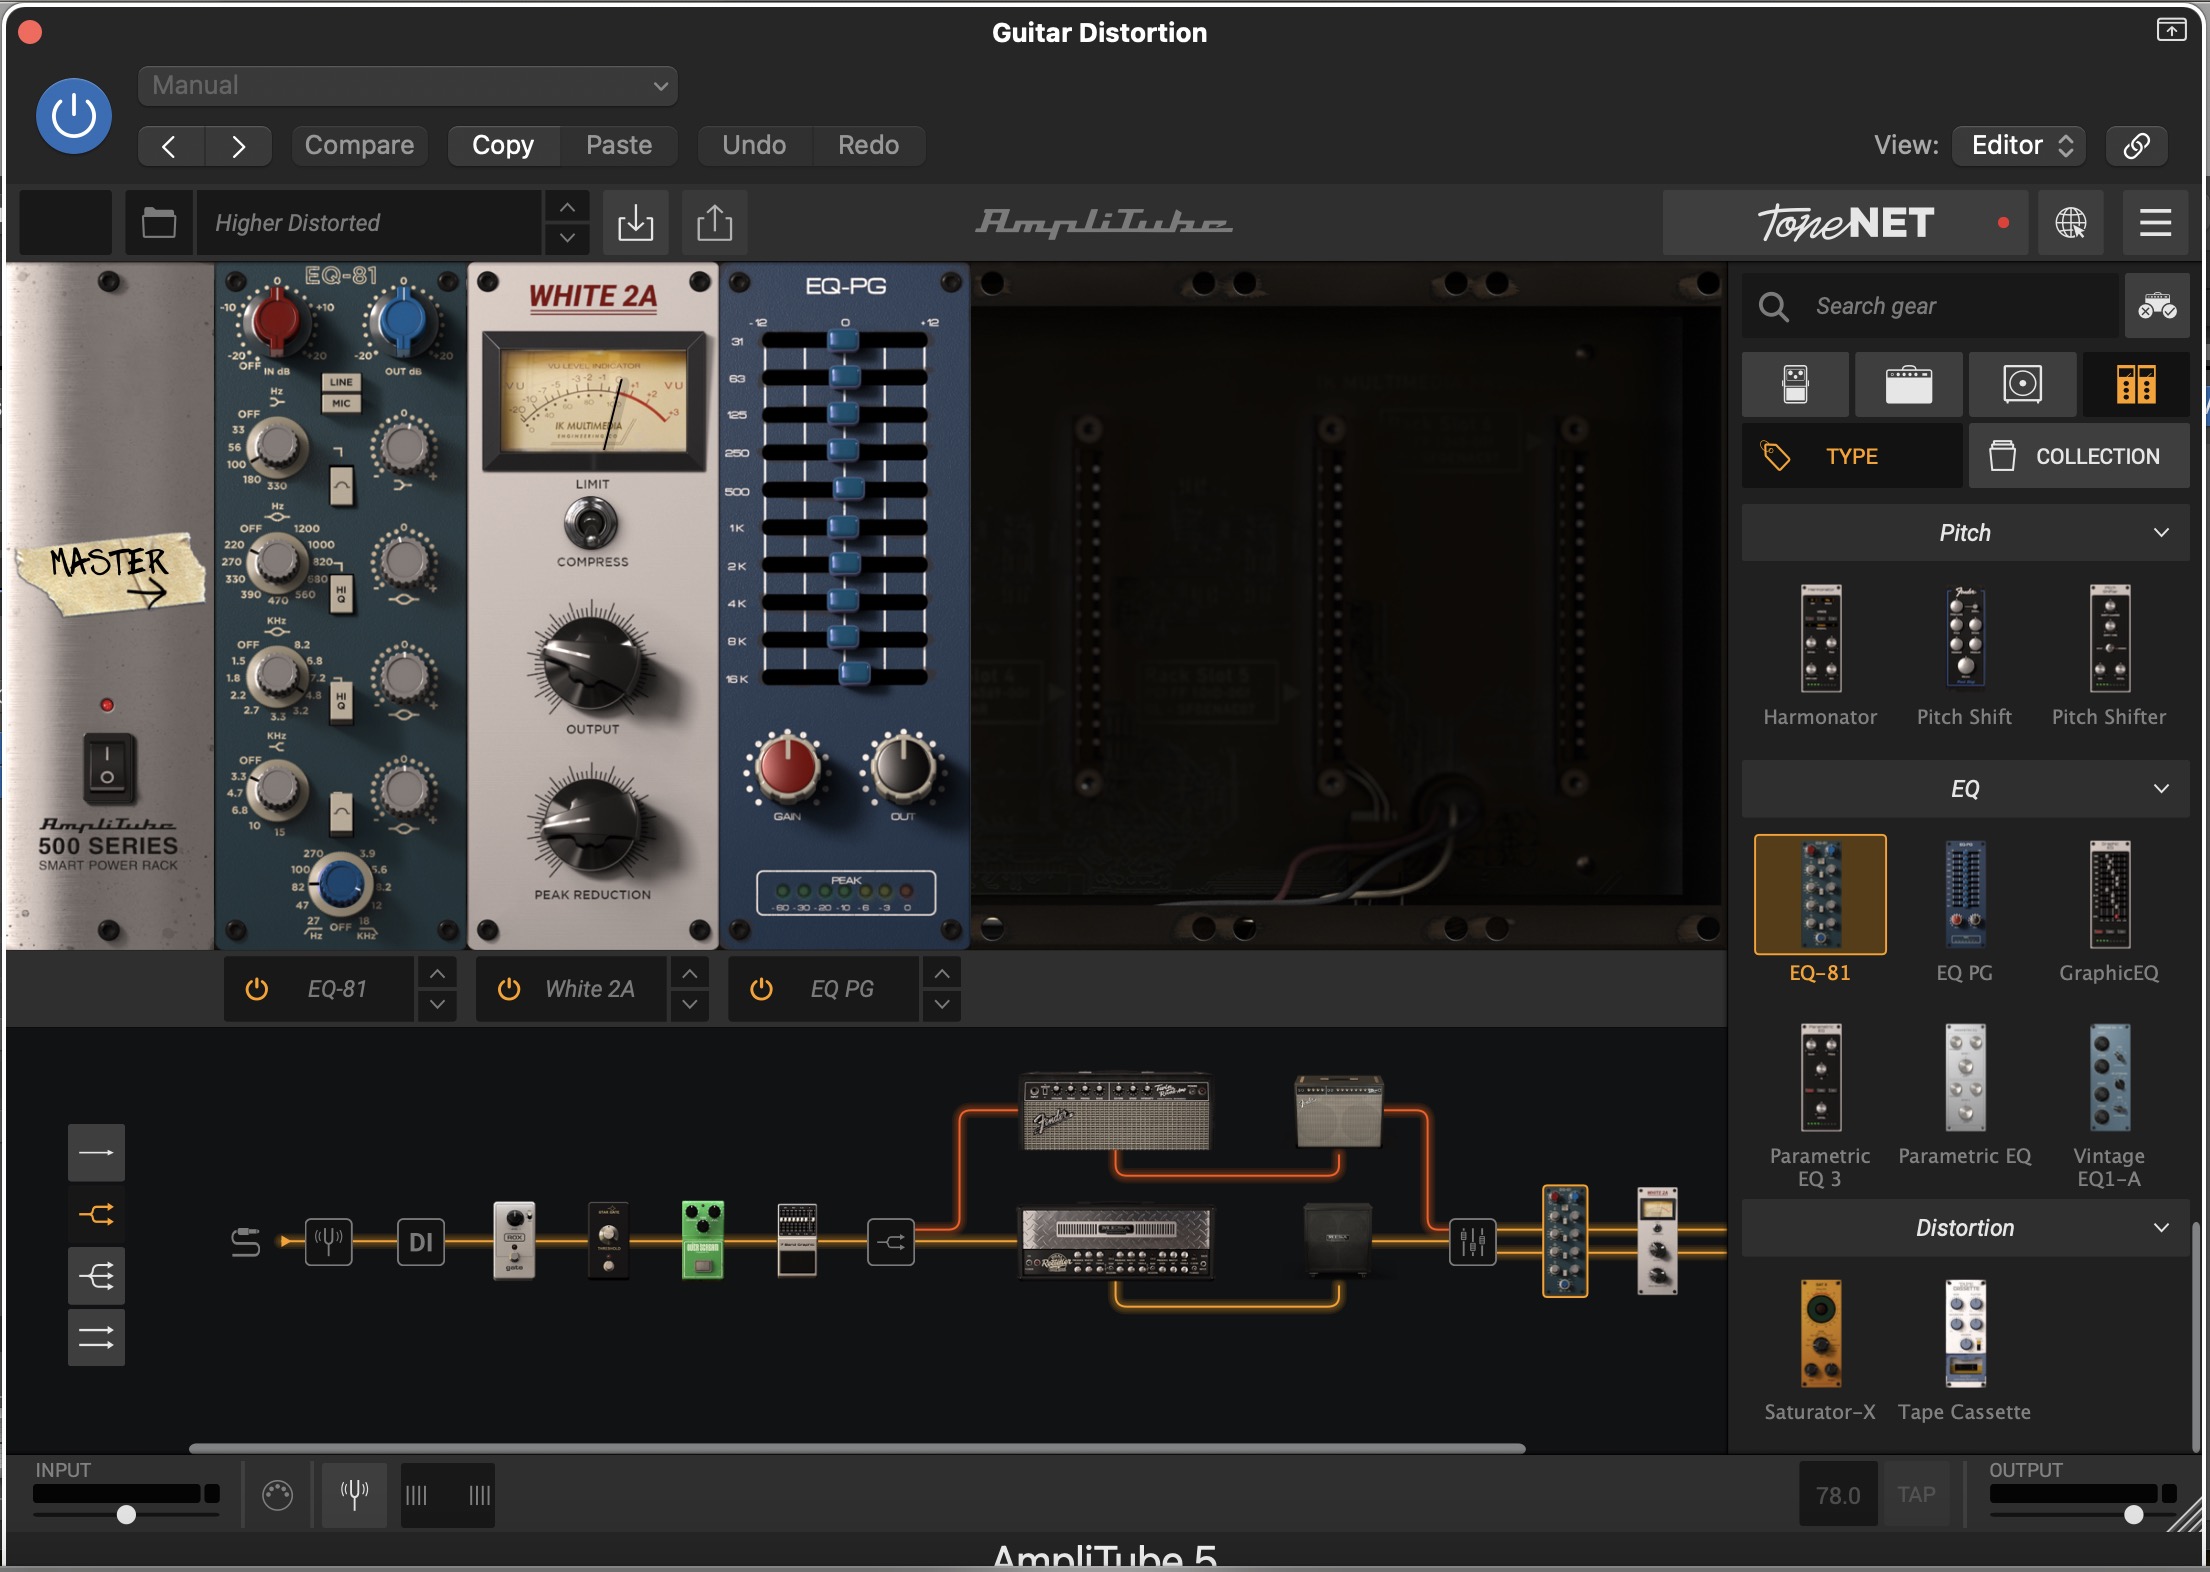Click the globe web icon
This screenshot has width=2210, height=1572.
click(2071, 222)
